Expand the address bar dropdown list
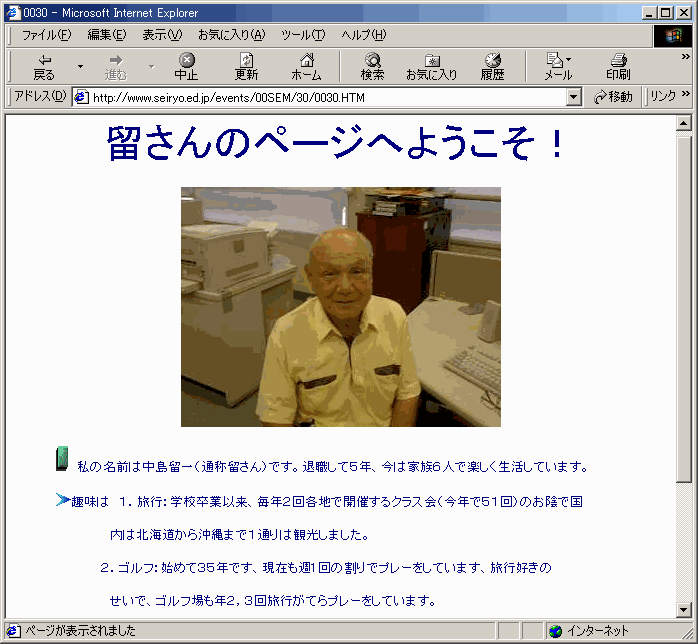 [574, 97]
